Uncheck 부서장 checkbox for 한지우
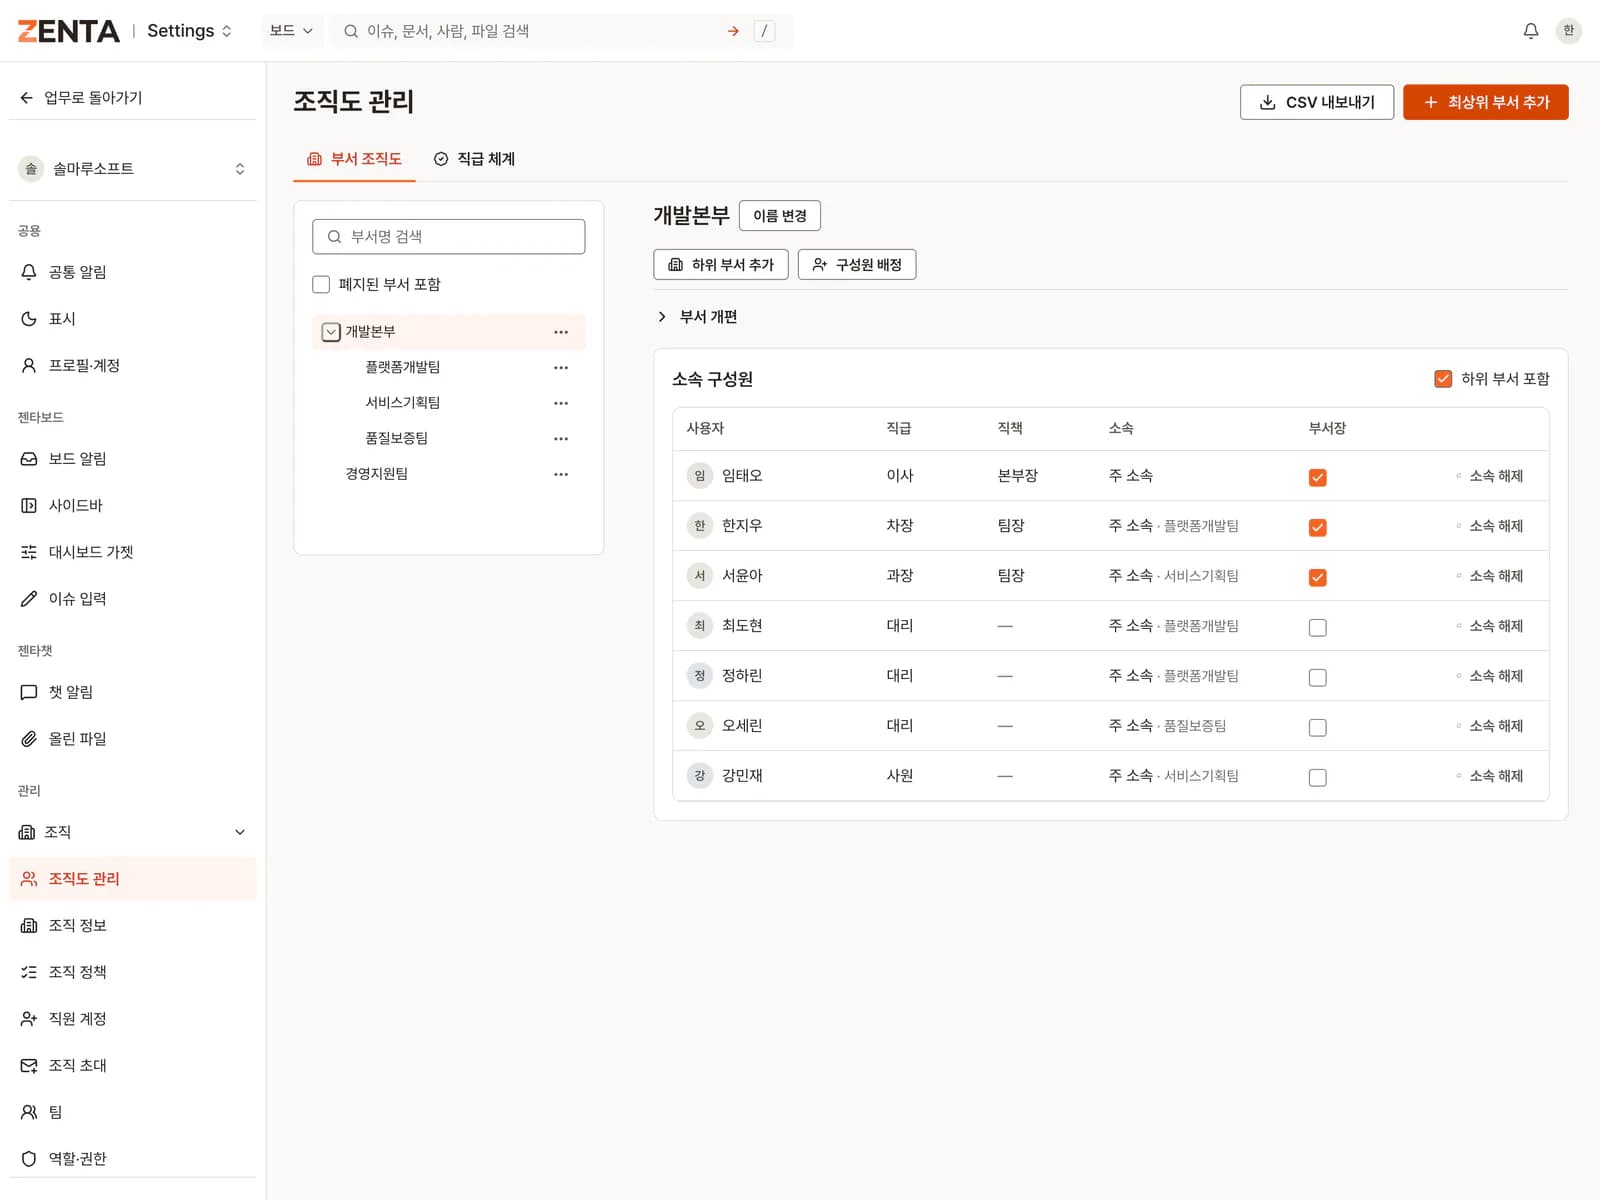The image size is (1600, 1200). (x=1318, y=528)
